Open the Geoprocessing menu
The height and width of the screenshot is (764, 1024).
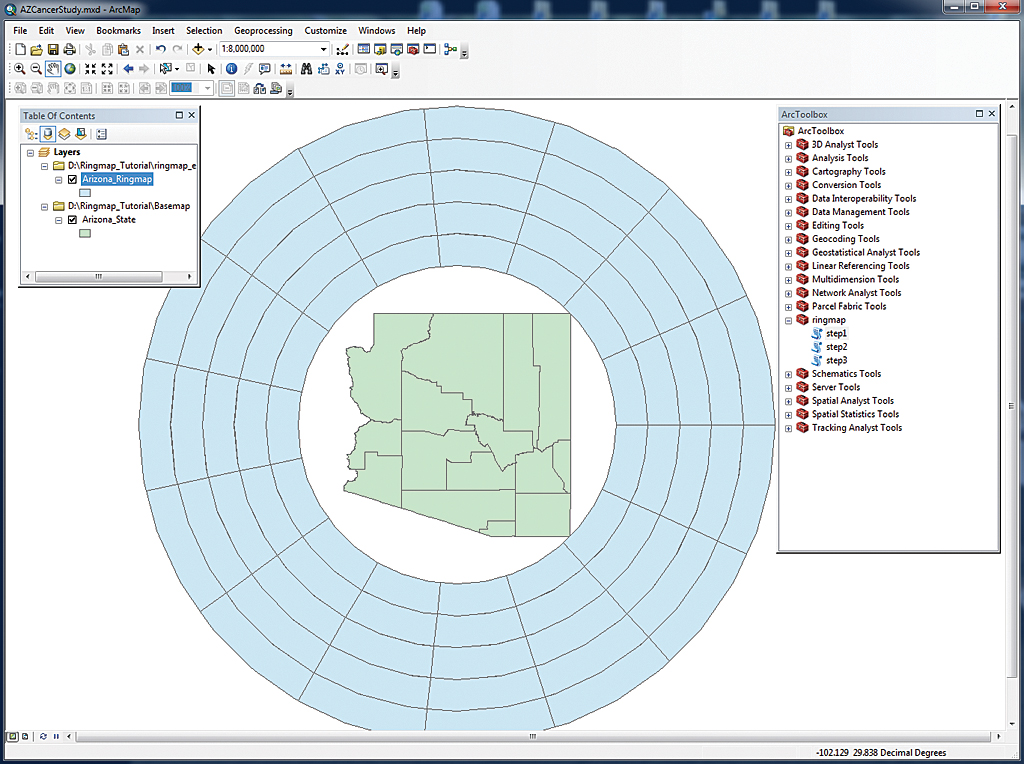263,31
